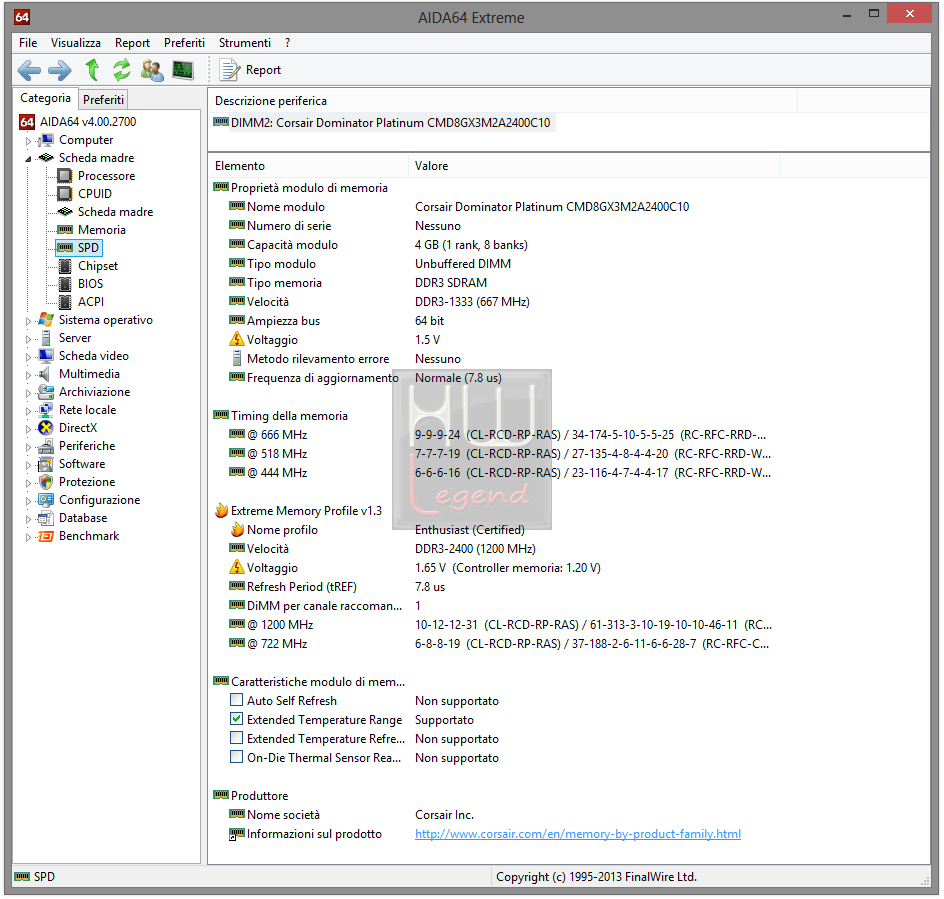Open the ? help menu
Screen dimensions: 944x899
[x=288, y=43]
